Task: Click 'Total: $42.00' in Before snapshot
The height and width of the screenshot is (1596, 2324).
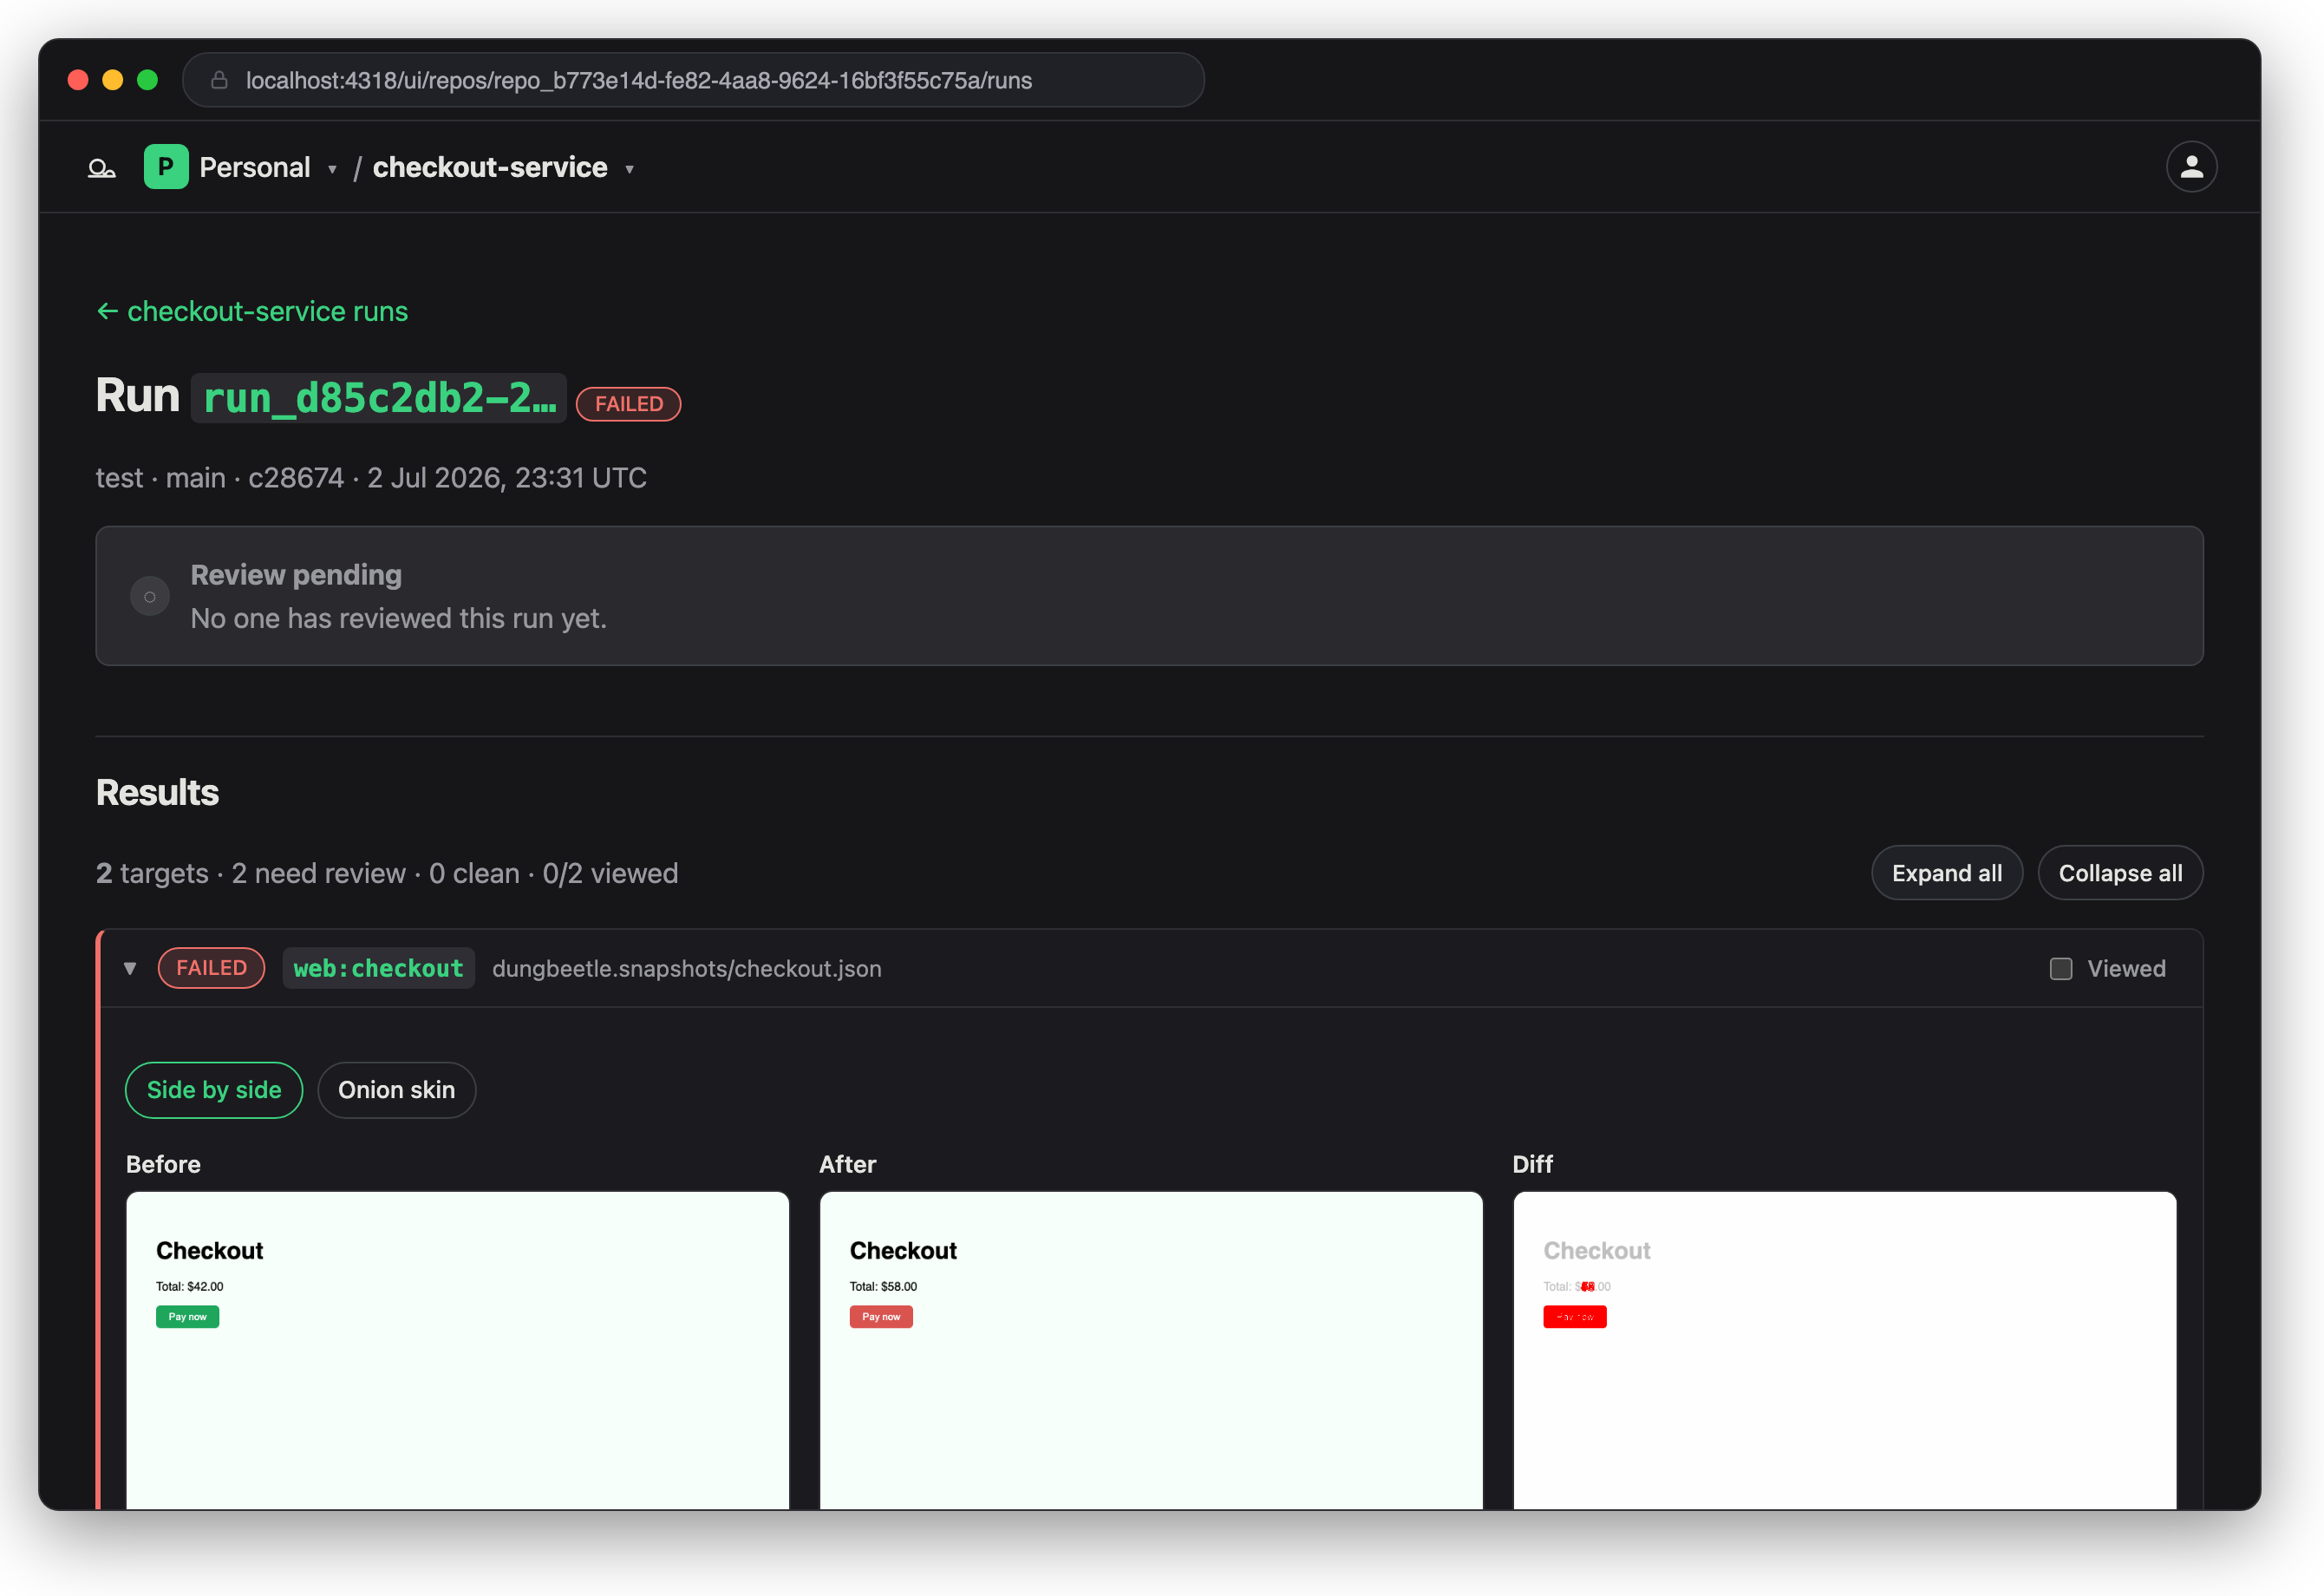Action: click(189, 1287)
